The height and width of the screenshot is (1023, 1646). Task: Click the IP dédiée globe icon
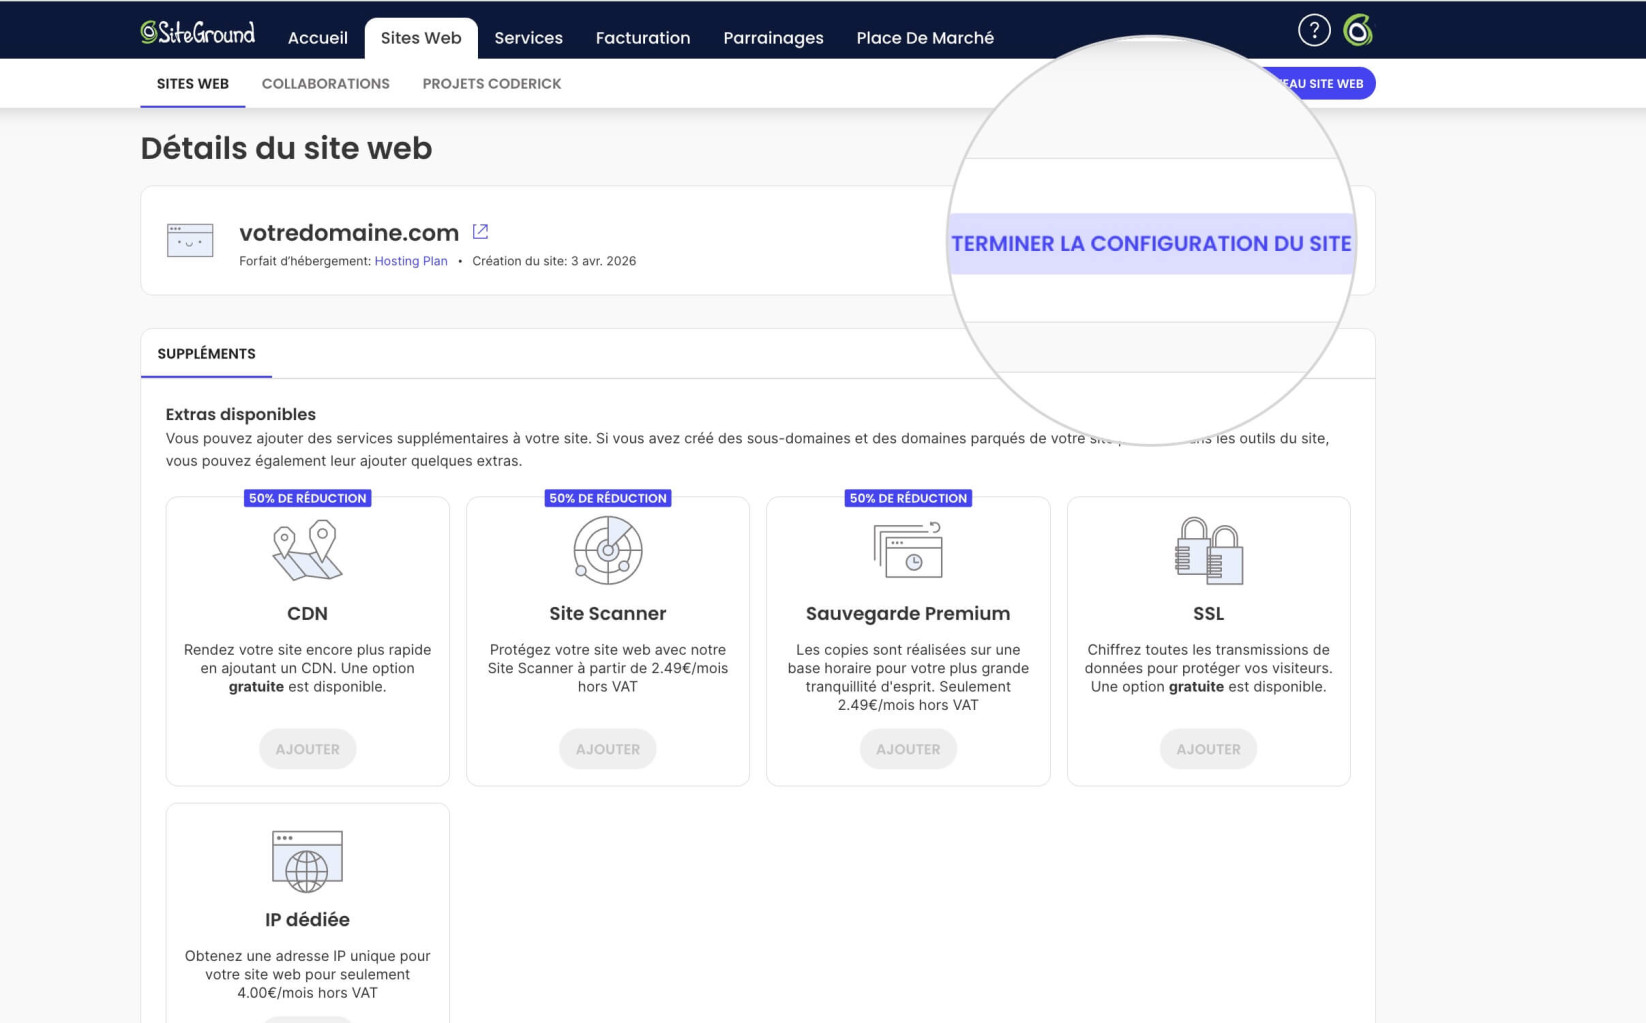(307, 861)
